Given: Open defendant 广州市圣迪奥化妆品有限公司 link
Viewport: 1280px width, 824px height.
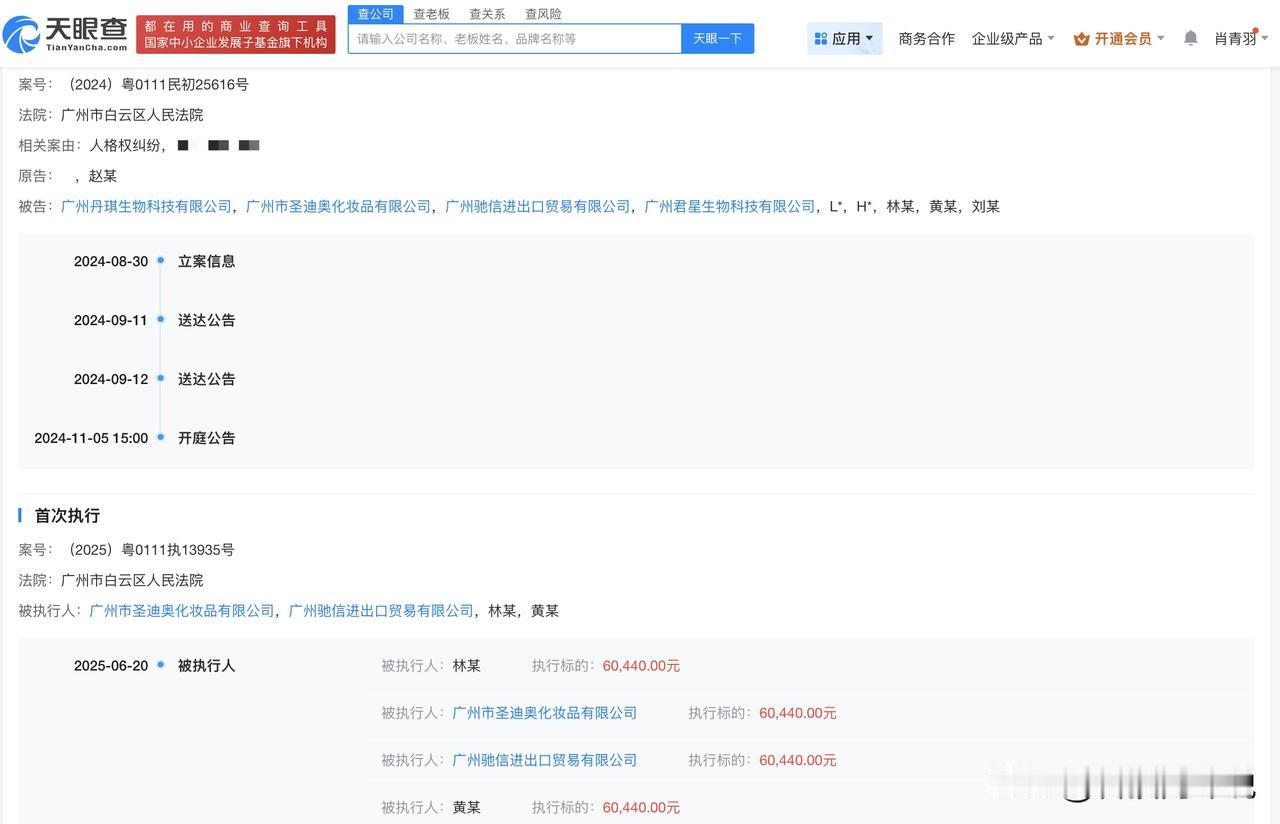Looking at the screenshot, I should (x=338, y=206).
